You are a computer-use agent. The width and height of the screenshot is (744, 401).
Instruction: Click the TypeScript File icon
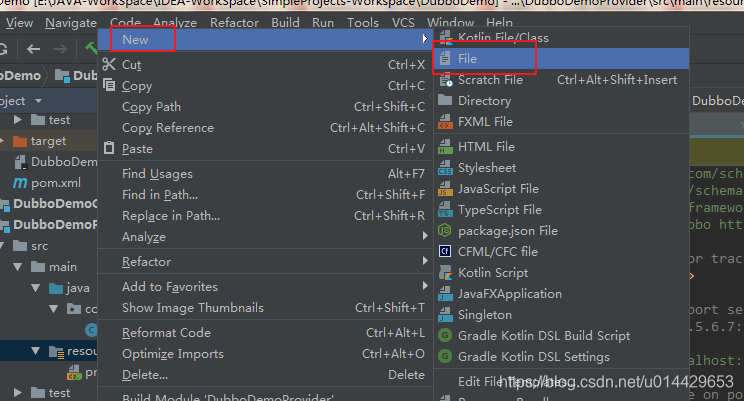point(445,210)
